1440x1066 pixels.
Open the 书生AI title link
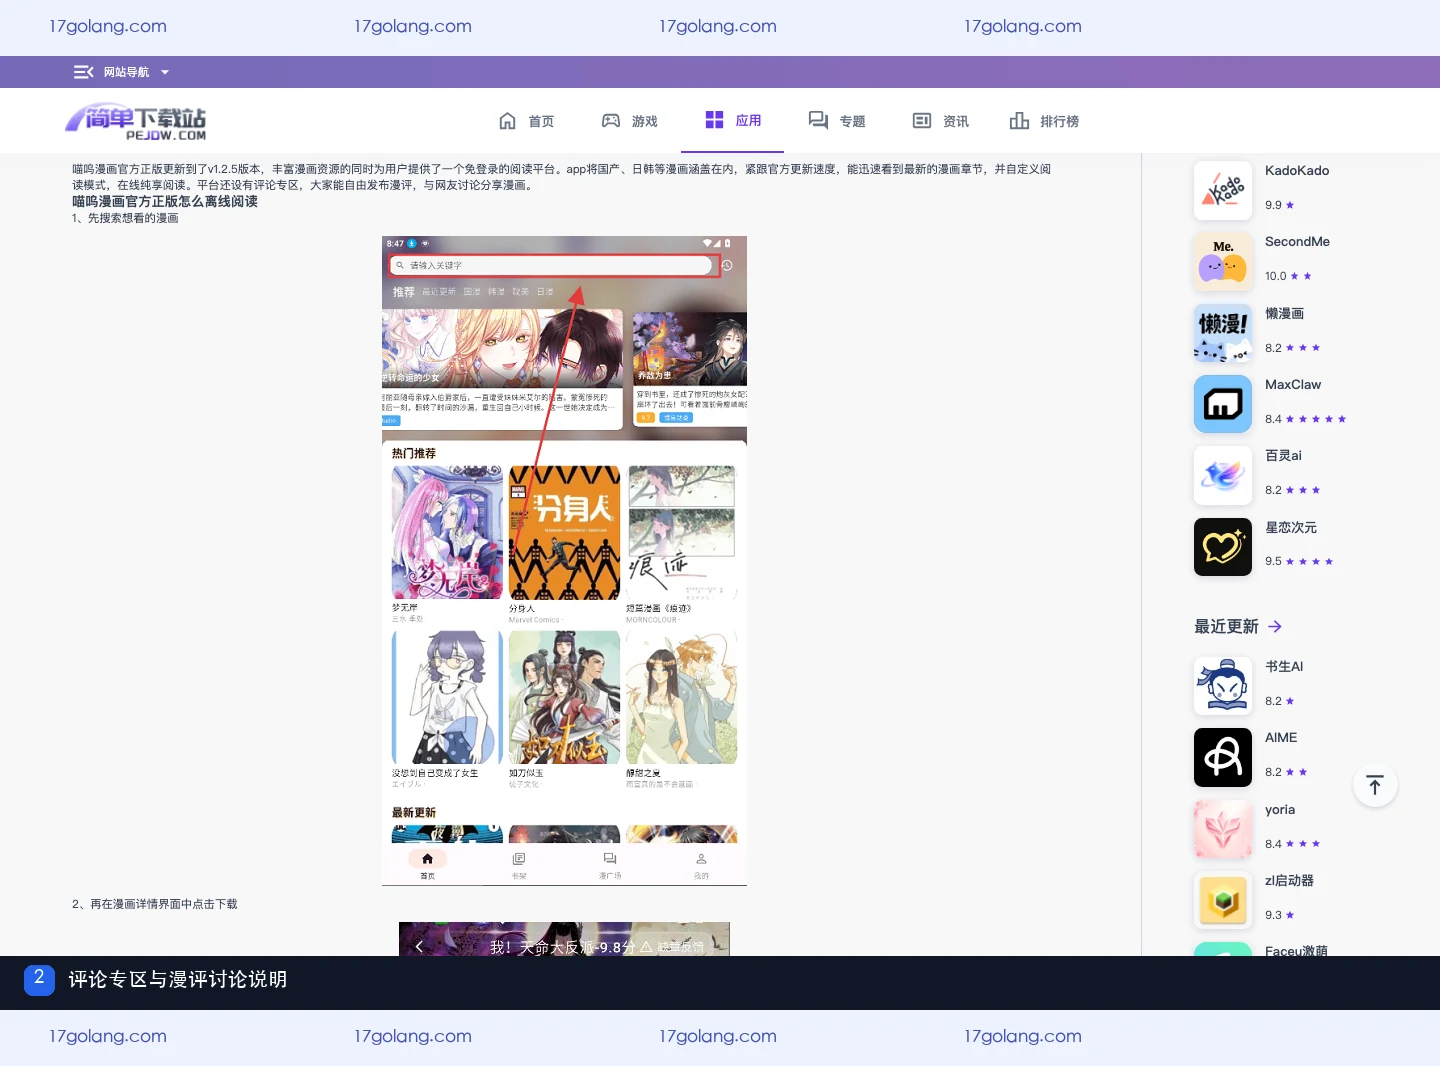click(x=1284, y=667)
